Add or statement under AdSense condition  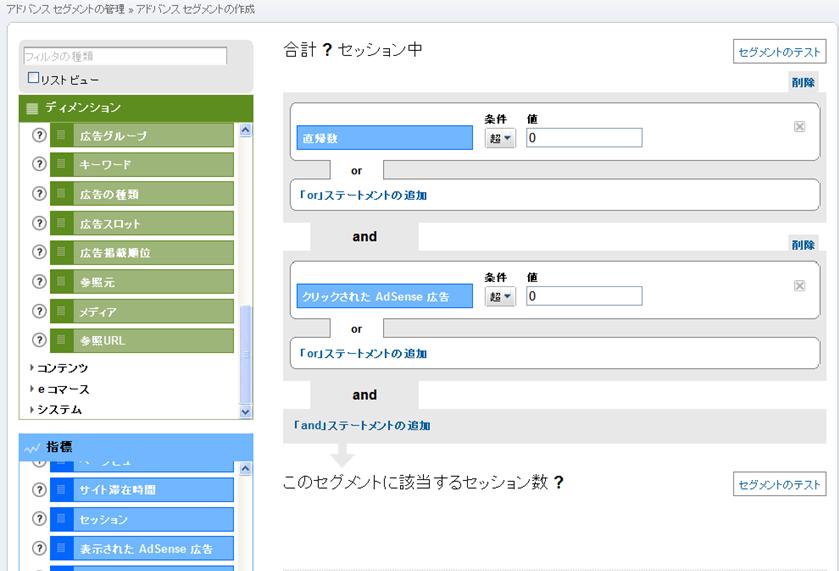[363, 354]
